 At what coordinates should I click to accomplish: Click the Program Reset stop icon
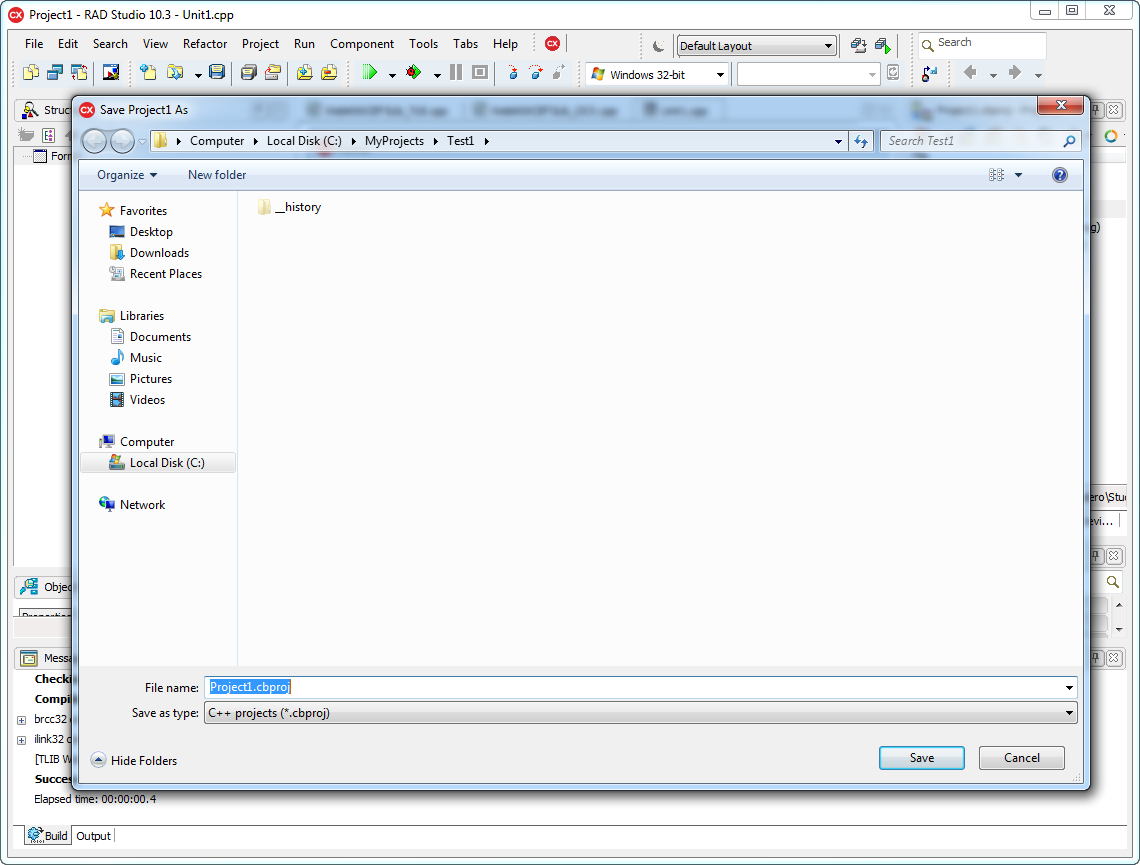point(480,73)
